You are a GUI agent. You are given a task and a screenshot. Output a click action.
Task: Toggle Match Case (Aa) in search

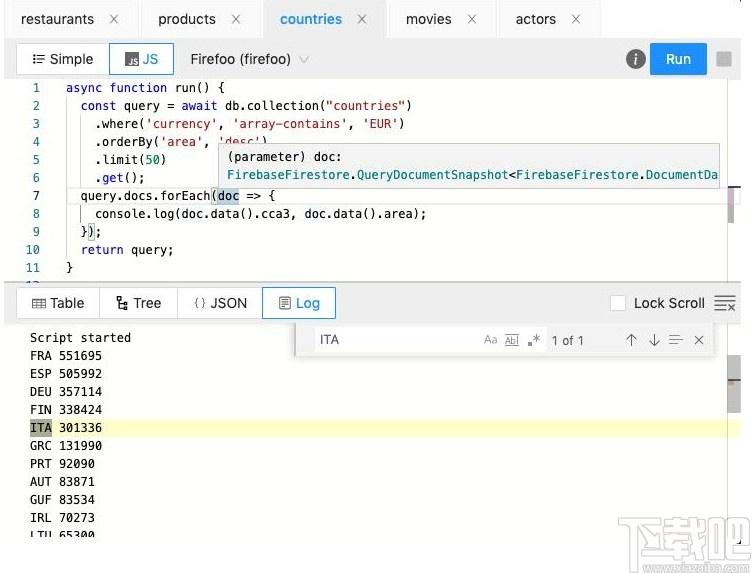tap(490, 340)
